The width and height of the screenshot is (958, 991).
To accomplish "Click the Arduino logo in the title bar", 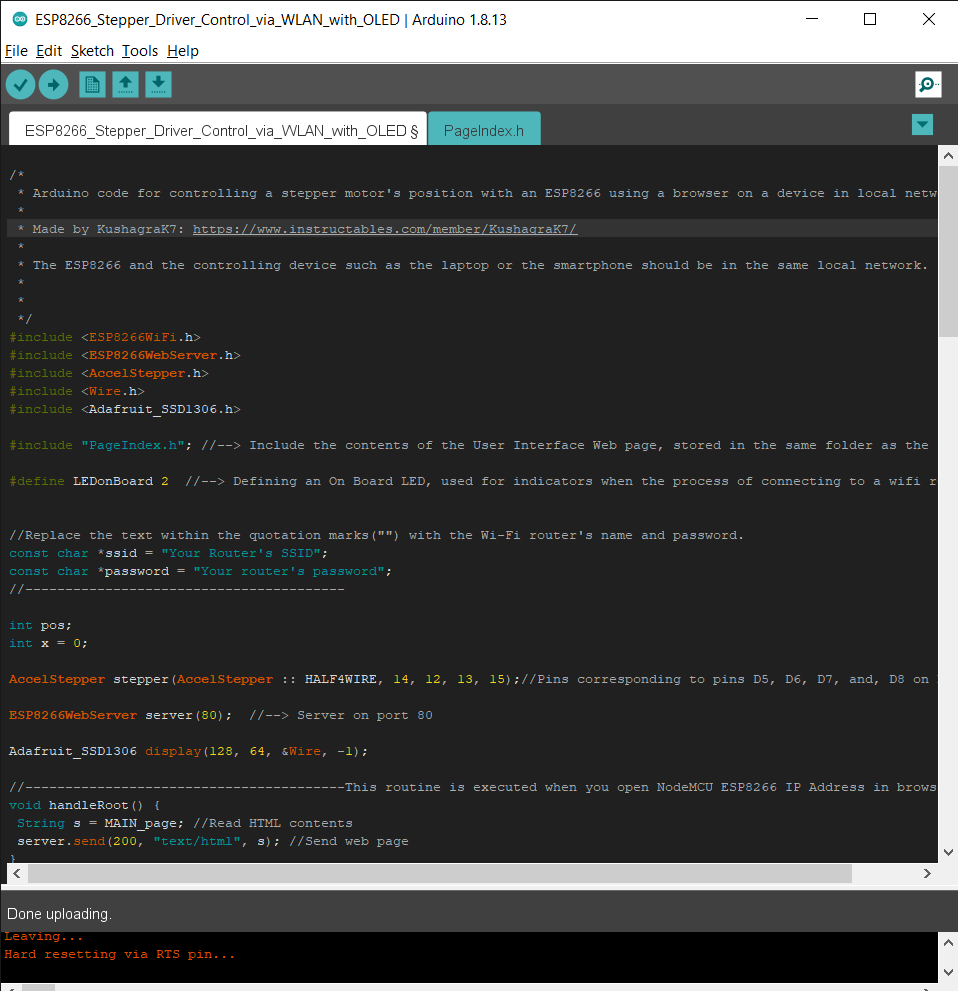I will click(20, 20).
